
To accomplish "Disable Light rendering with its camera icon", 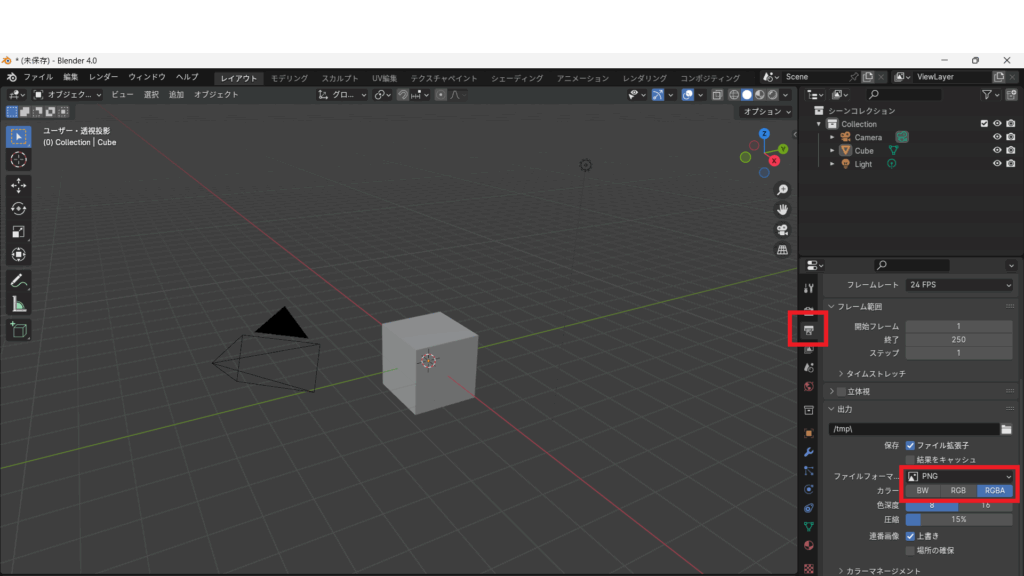I will [1011, 164].
